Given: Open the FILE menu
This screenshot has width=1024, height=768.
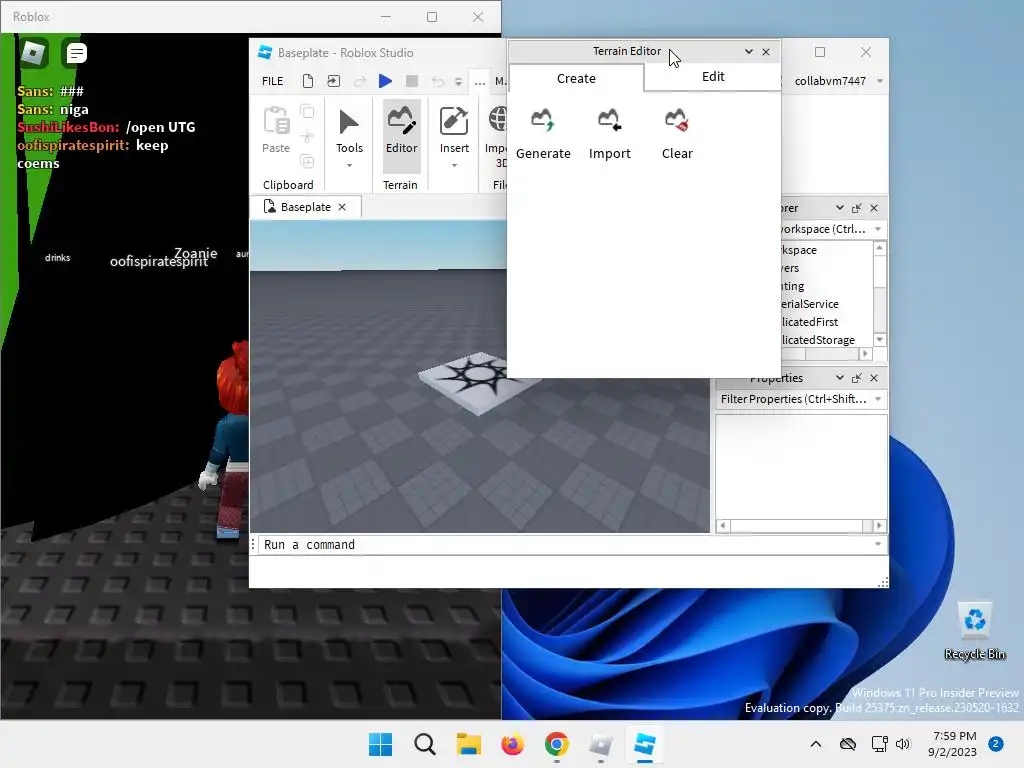Looking at the screenshot, I should point(272,81).
